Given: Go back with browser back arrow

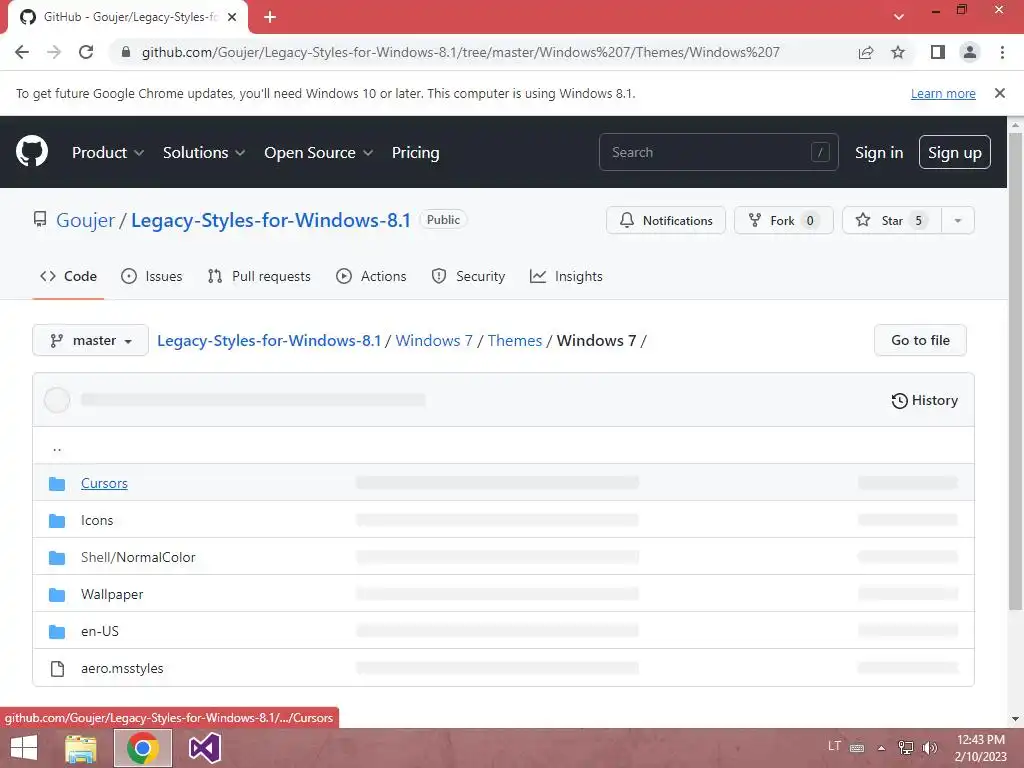Looking at the screenshot, I should pyautogui.click(x=22, y=52).
